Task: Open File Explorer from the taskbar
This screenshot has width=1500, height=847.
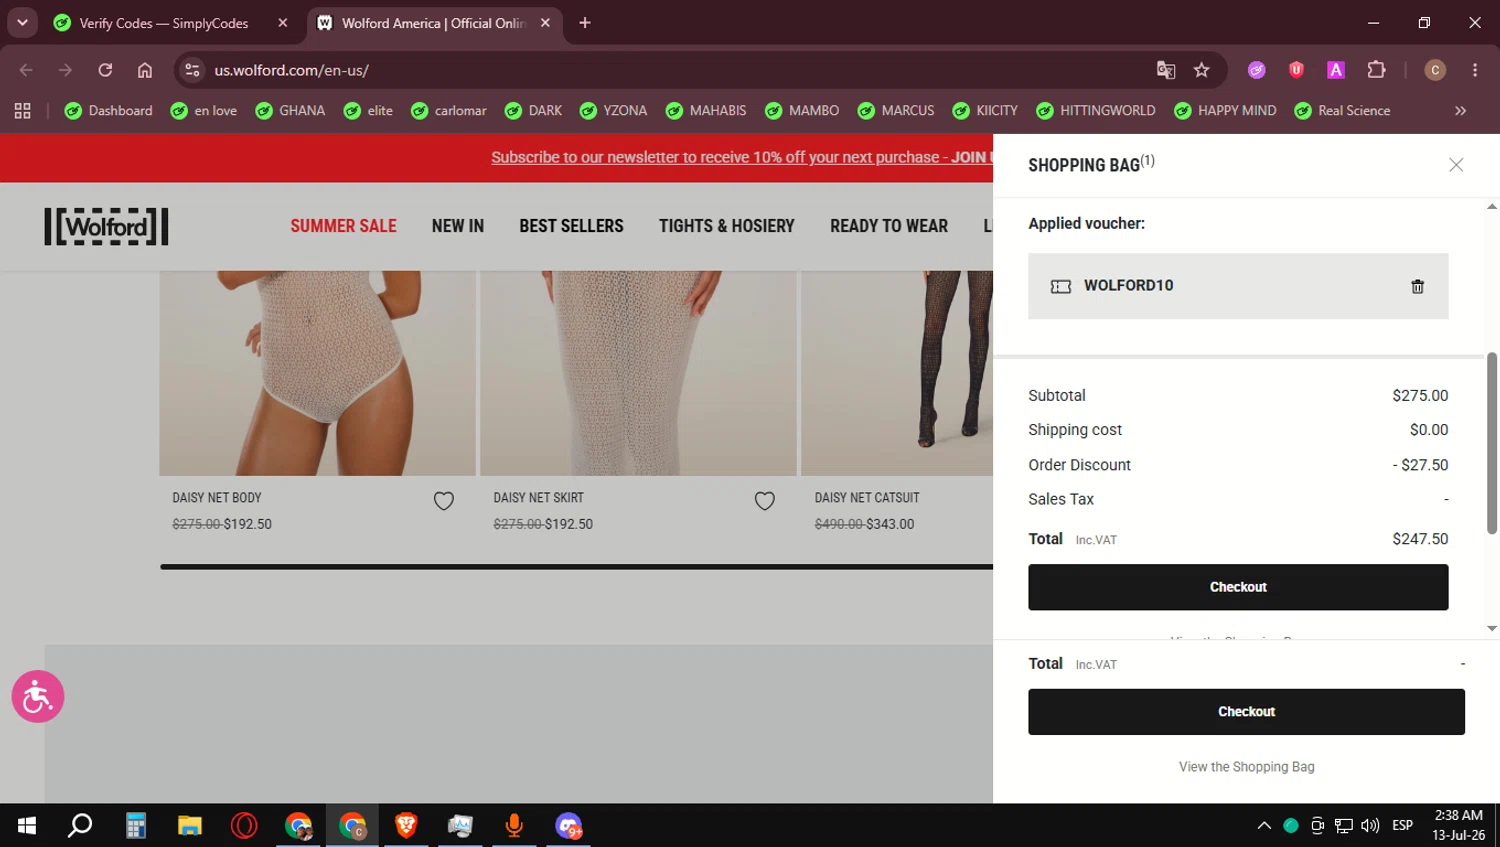Action: pos(190,825)
